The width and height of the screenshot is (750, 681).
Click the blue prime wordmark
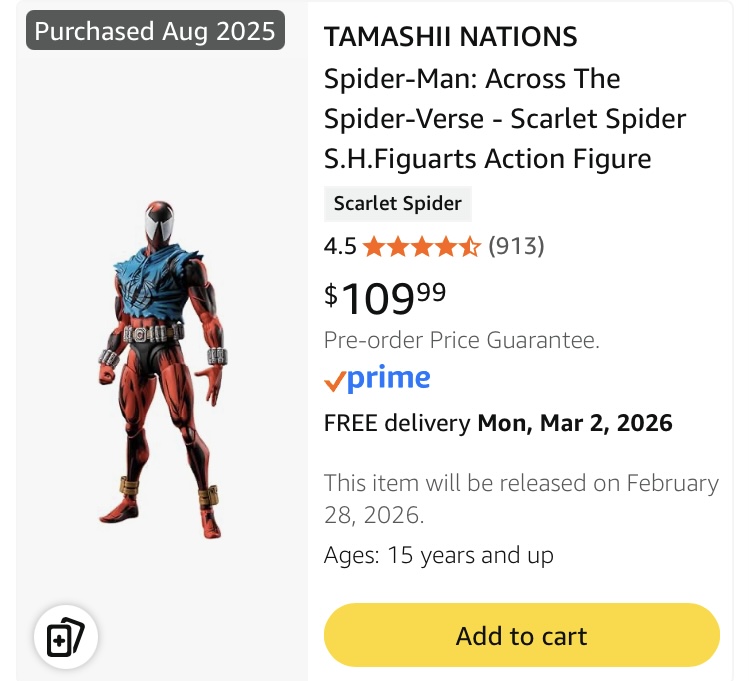[389, 379]
